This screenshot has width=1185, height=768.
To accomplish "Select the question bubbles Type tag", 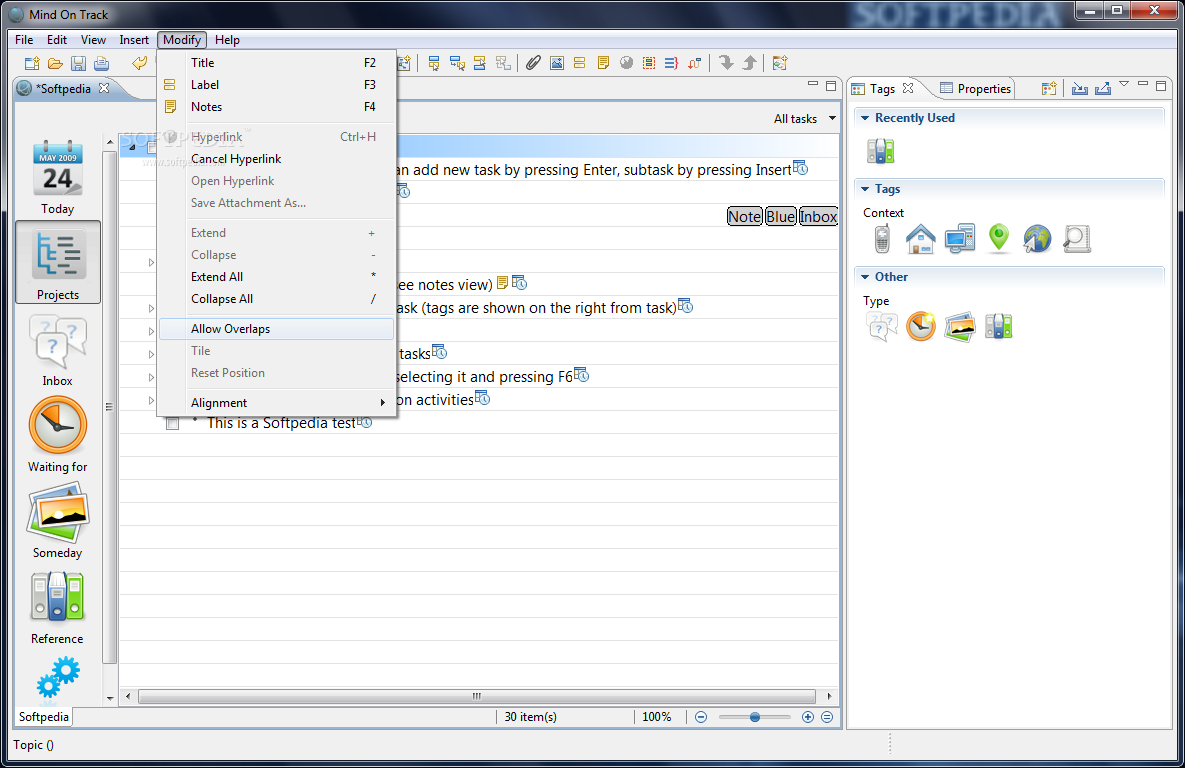I will tap(882, 327).
